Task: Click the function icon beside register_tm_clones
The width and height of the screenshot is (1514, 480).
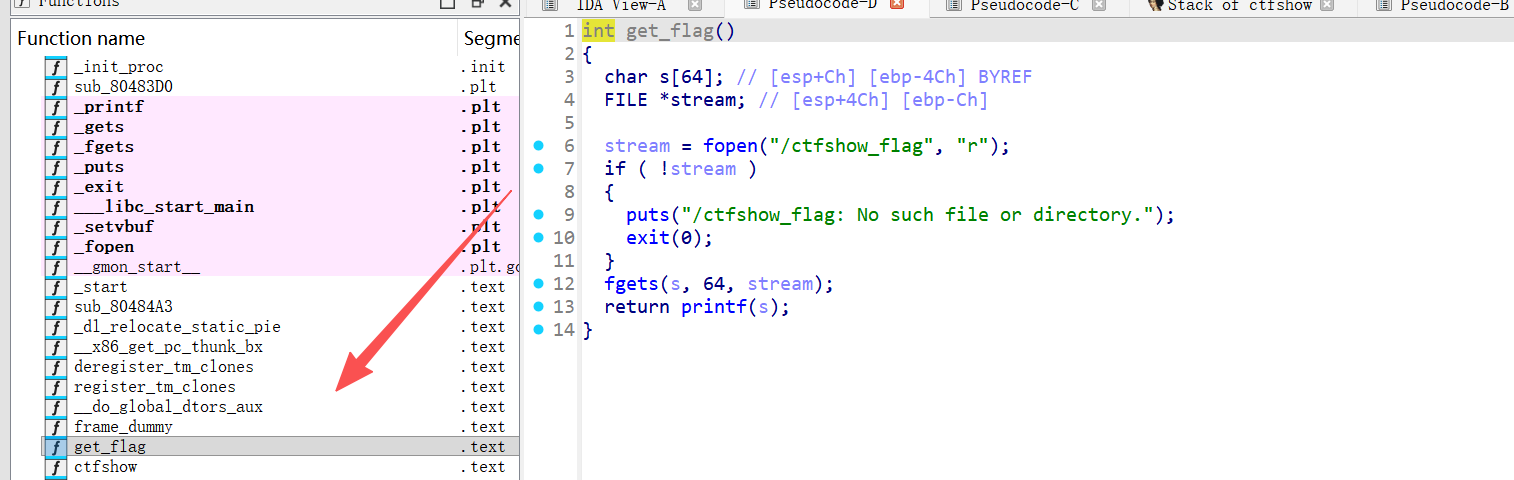Action: click(55, 387)
